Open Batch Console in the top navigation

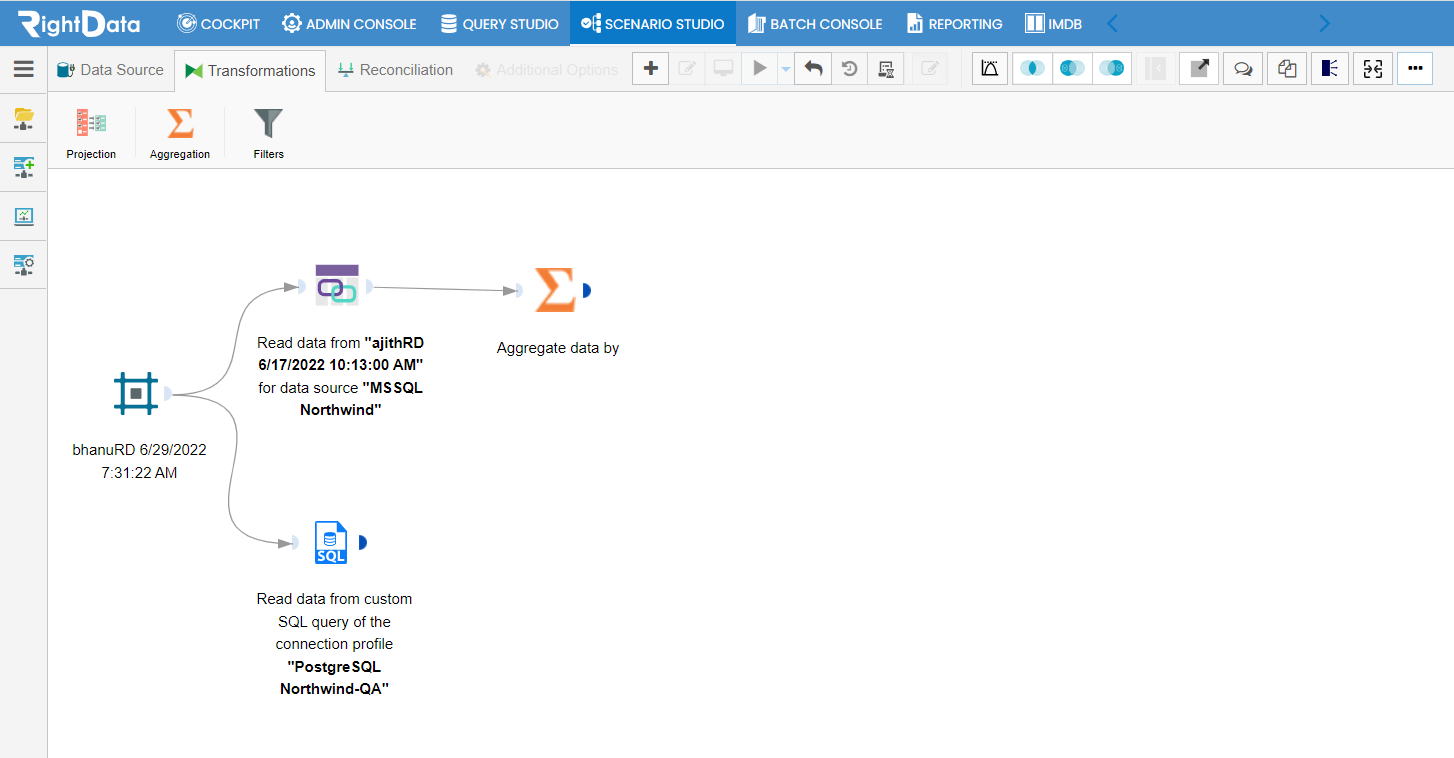(x=815, y=23)
